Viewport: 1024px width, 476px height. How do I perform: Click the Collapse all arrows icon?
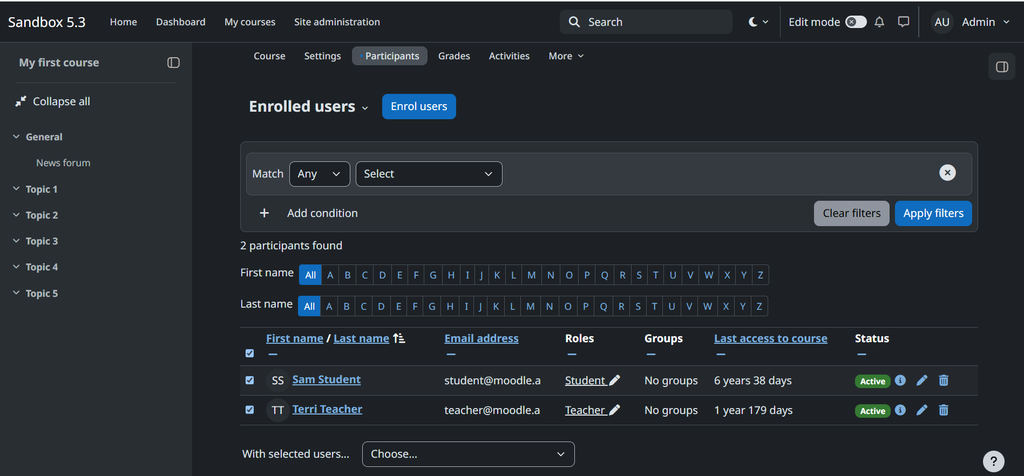pyautogui.click(x=21, y=101)
